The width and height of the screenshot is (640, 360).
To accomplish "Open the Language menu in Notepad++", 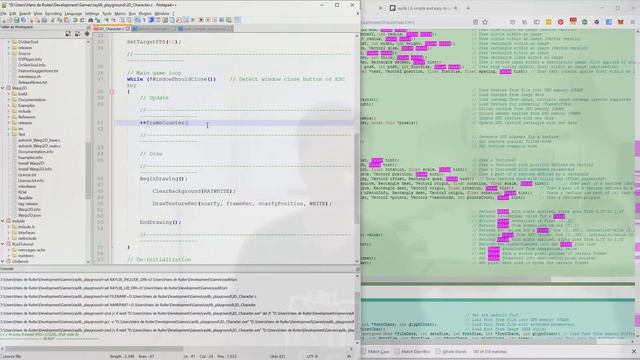I will [x=73, y=13].
